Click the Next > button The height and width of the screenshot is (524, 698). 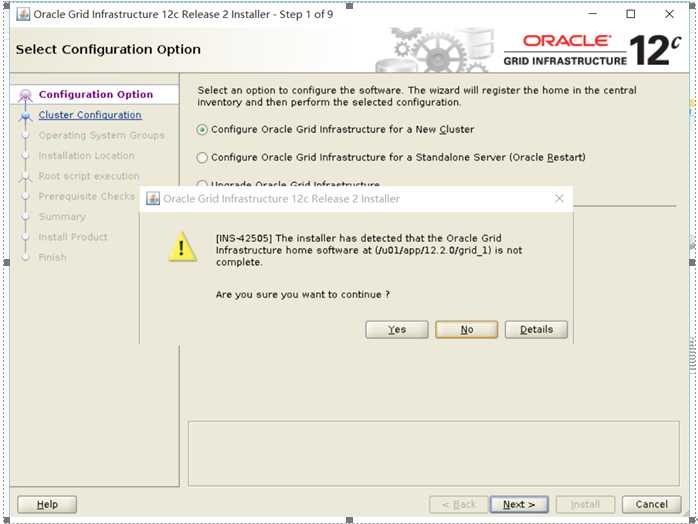tap(519, 504)
